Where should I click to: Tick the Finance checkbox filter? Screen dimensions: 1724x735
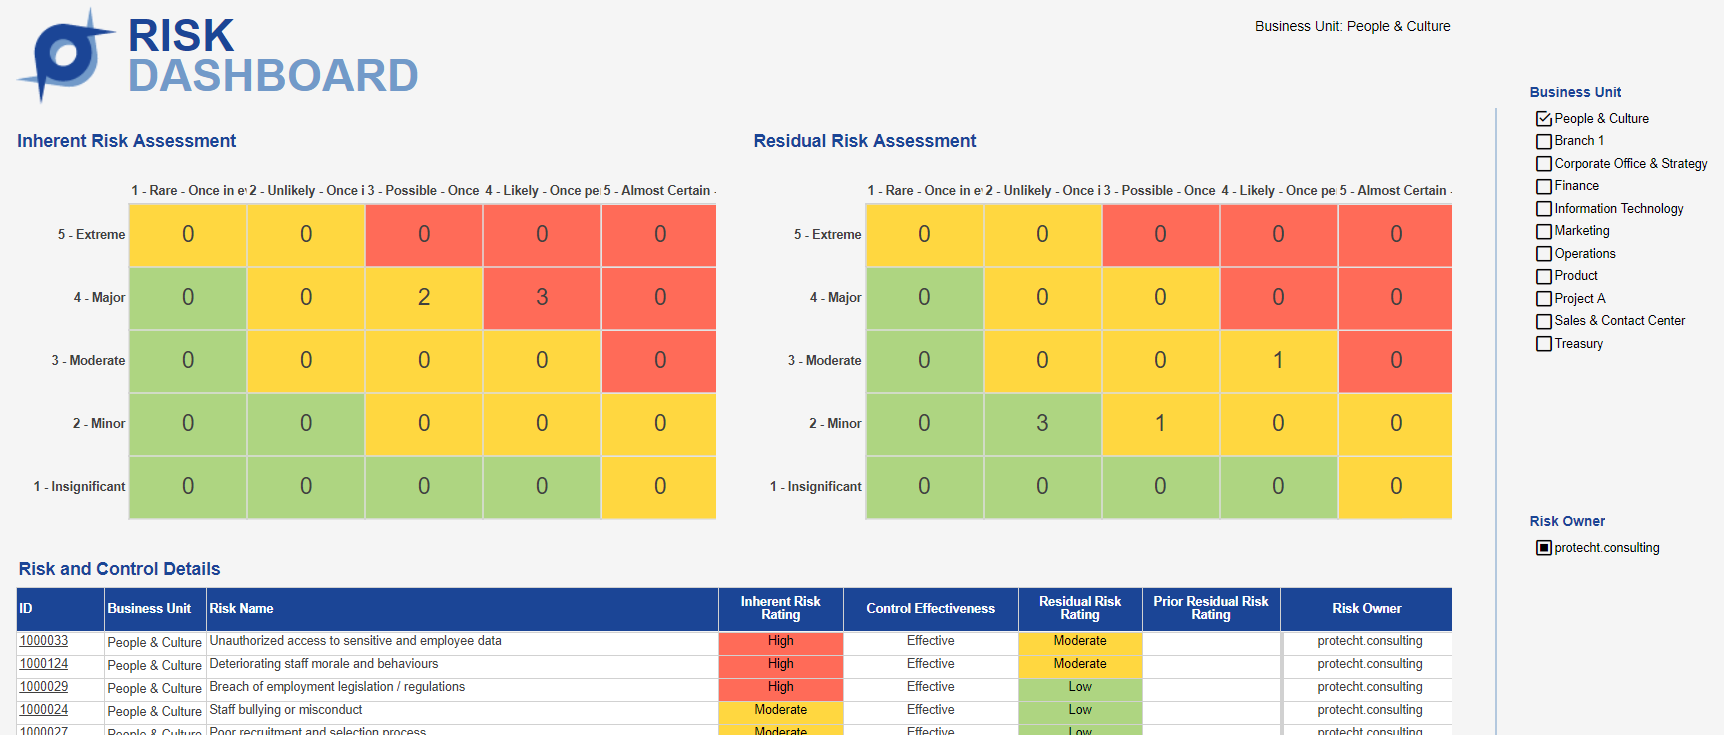click(x=1543, y=187)
